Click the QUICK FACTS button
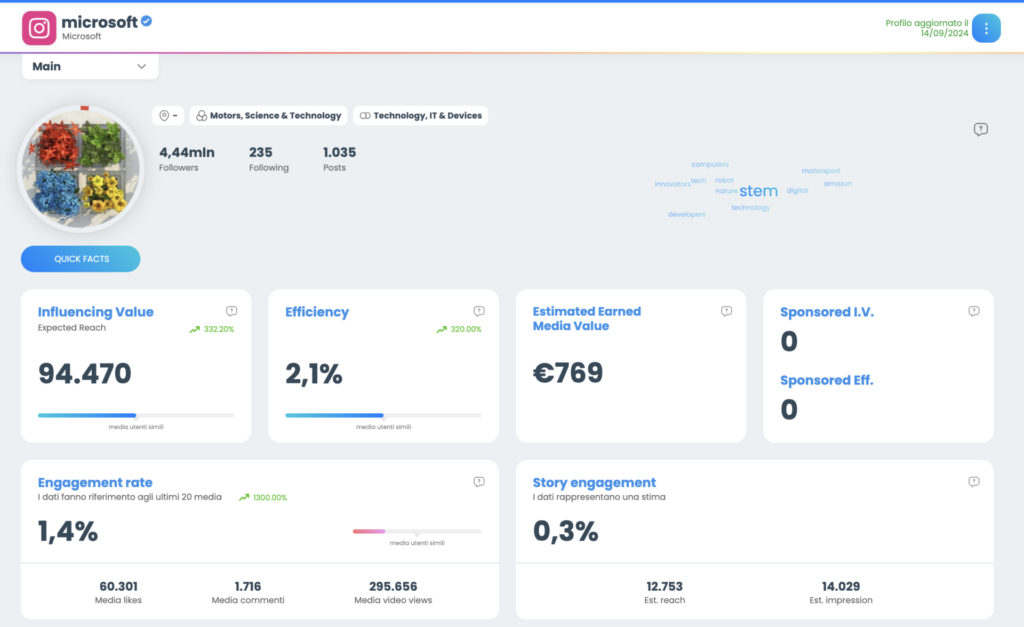Image resolution: width=1024 pixels, height=627 pixels. [80, 259]
